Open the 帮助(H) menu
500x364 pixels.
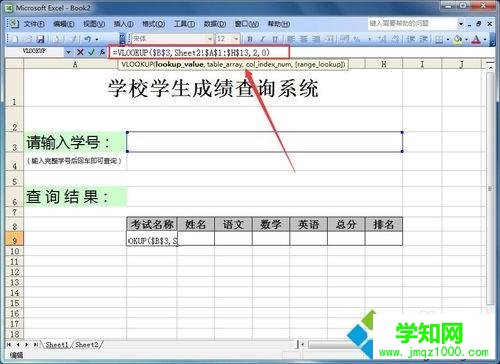279,24
